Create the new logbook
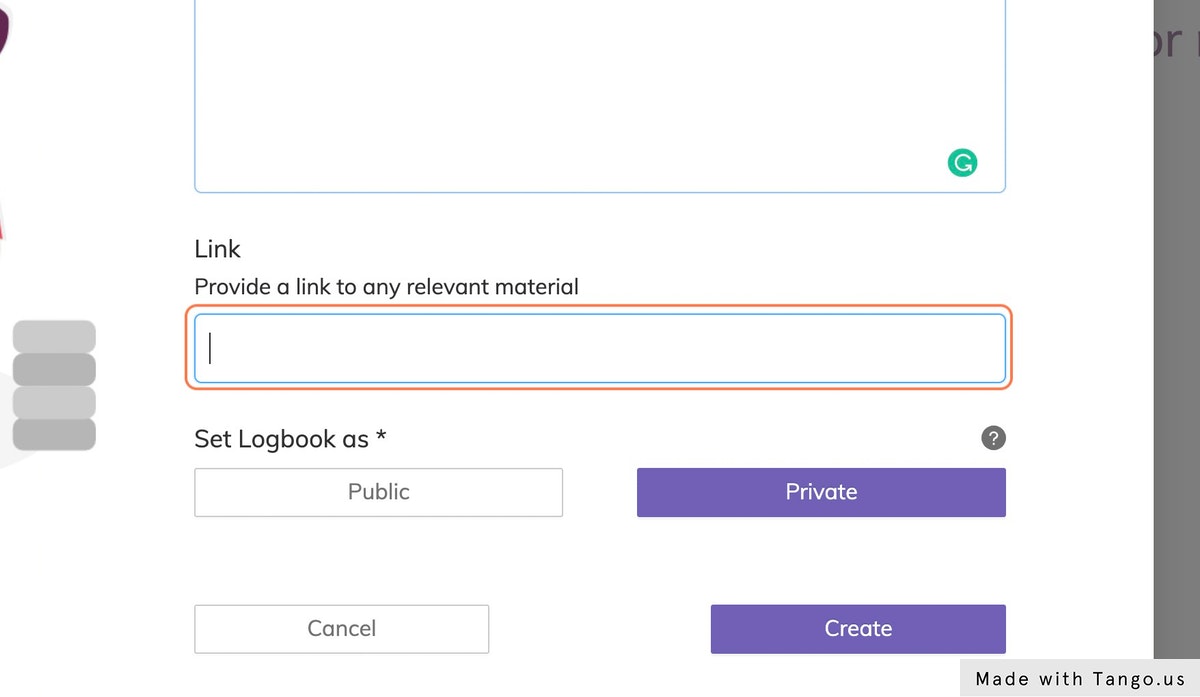The image size is (1200, 697). [857, 628]
